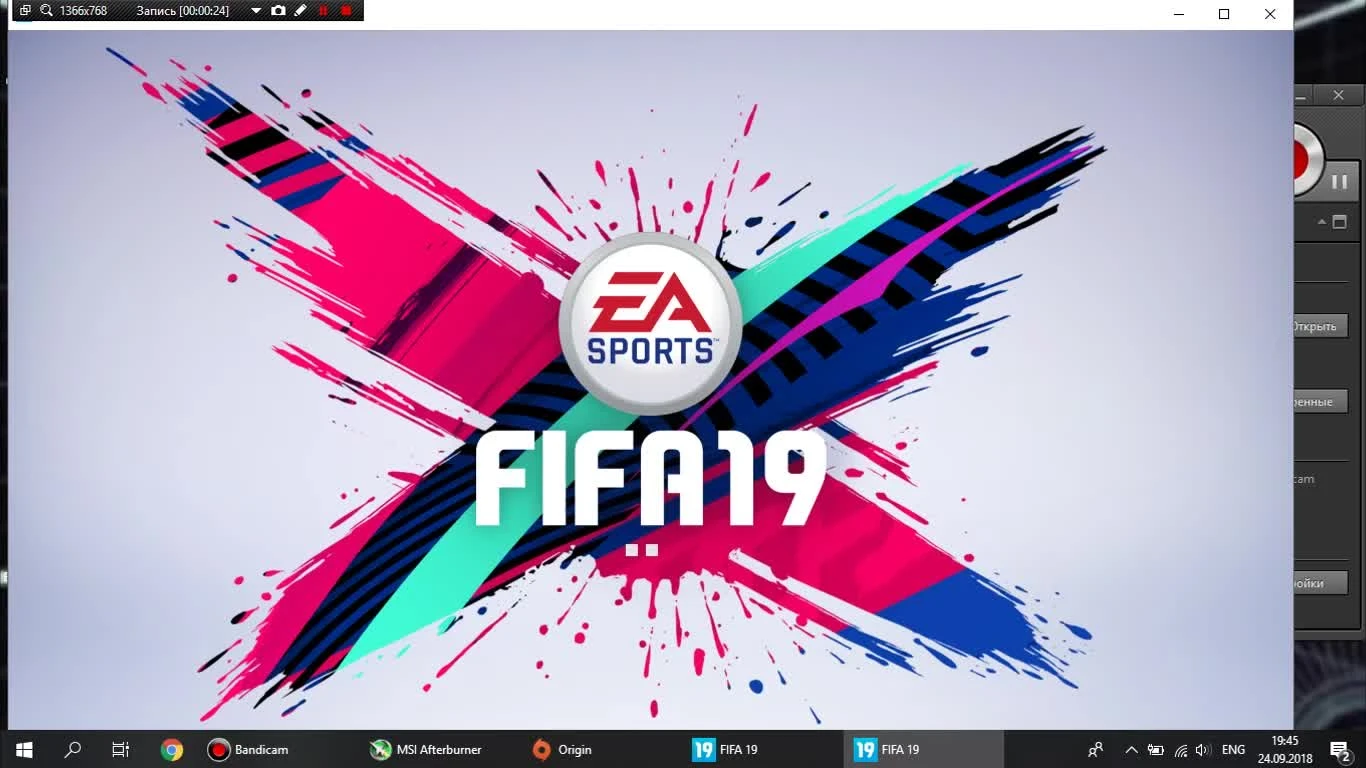The height and width of the screenshot is (768, 1366).
Task: Click the Открыть button in Bandicam
Action: (1320, 325)
